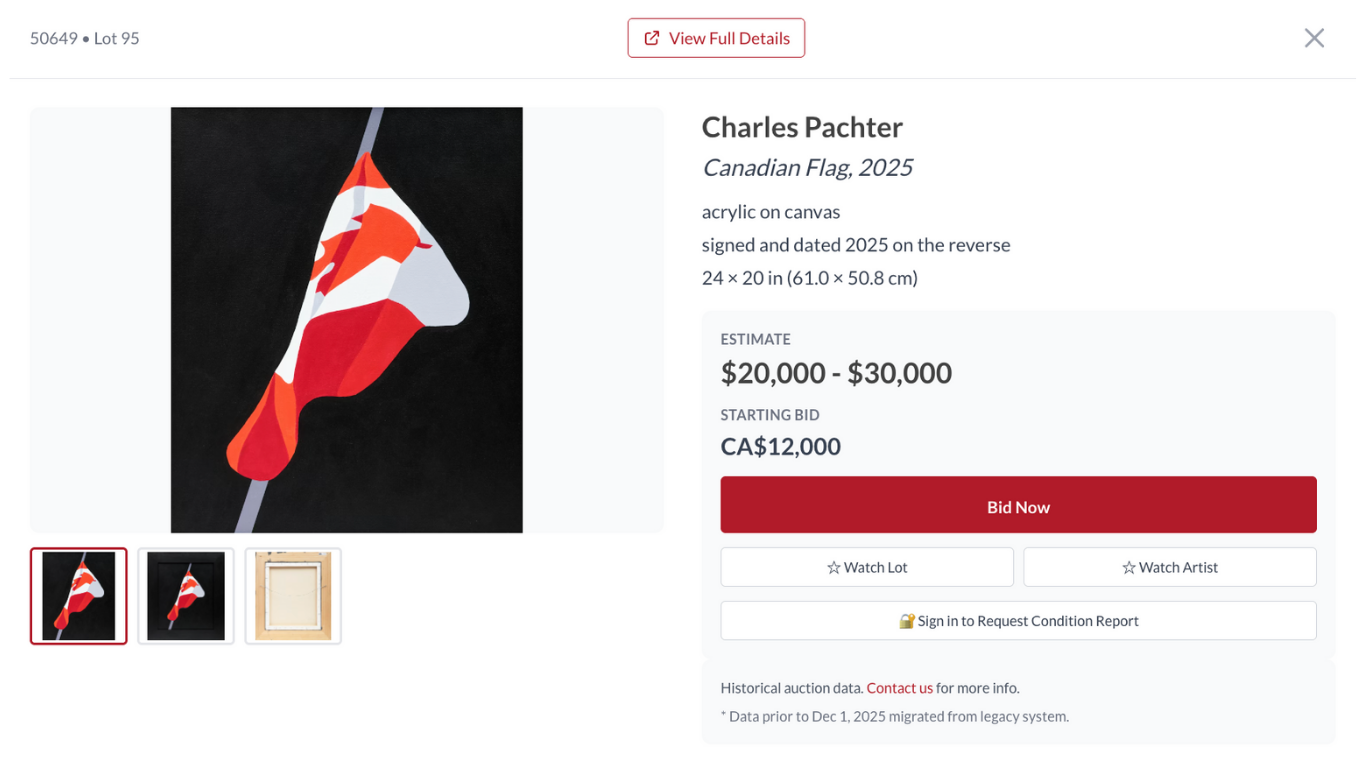The image size is (1366, 768).
Task: Toggle Watch Lot for this lot
Action: point(867,567)
